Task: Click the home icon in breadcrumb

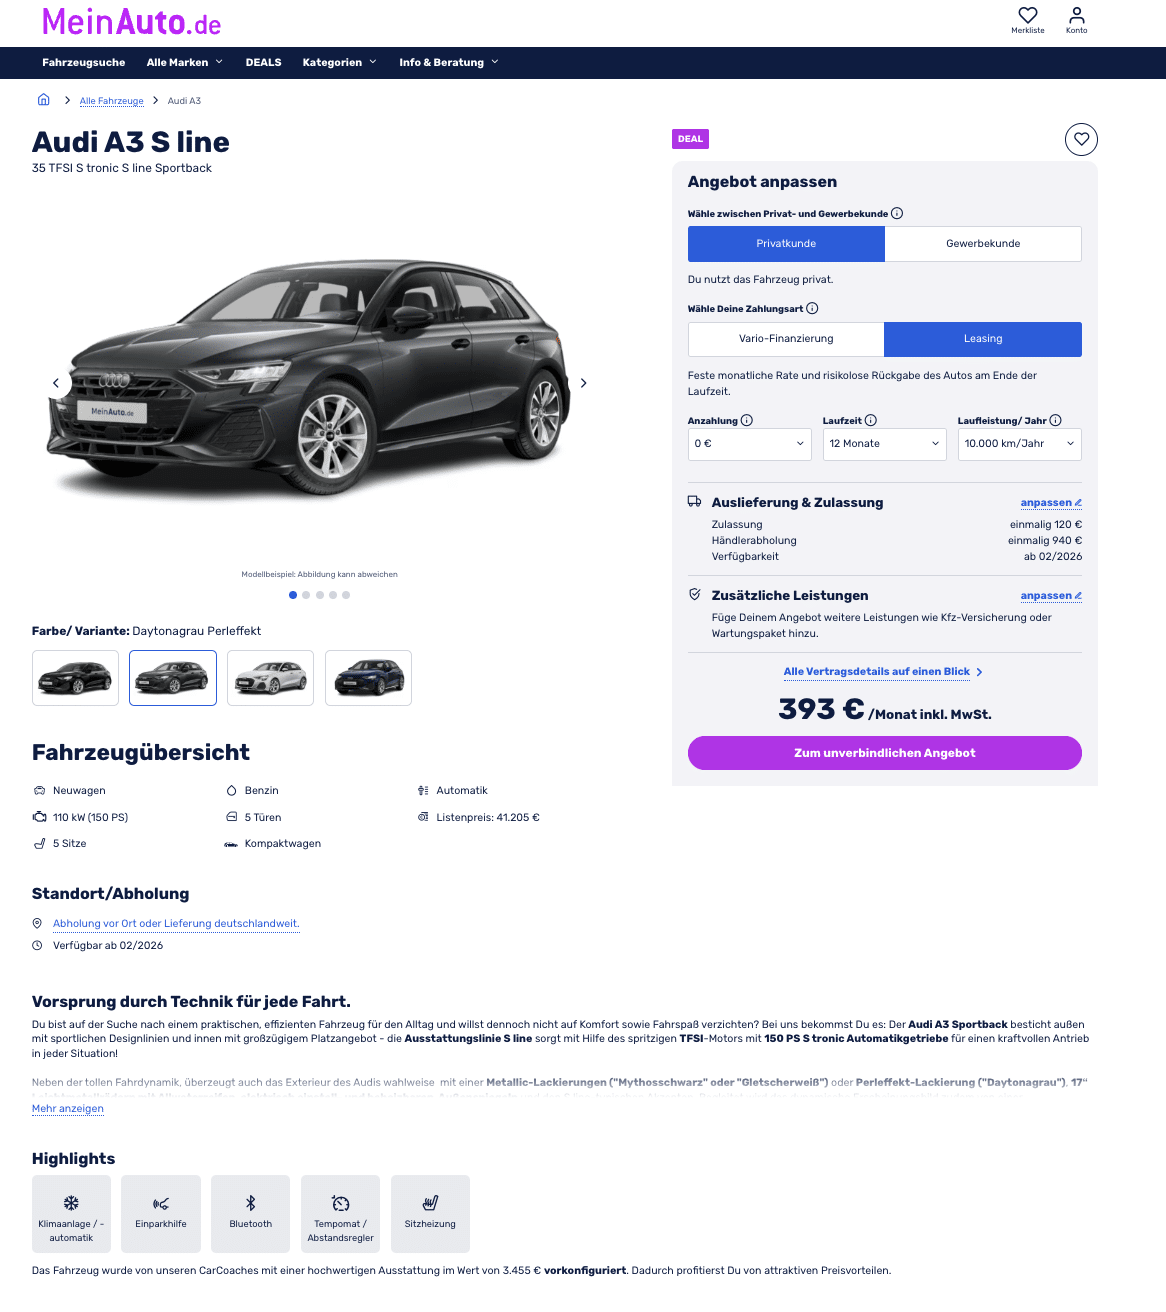Action: [x=43, y=100]
